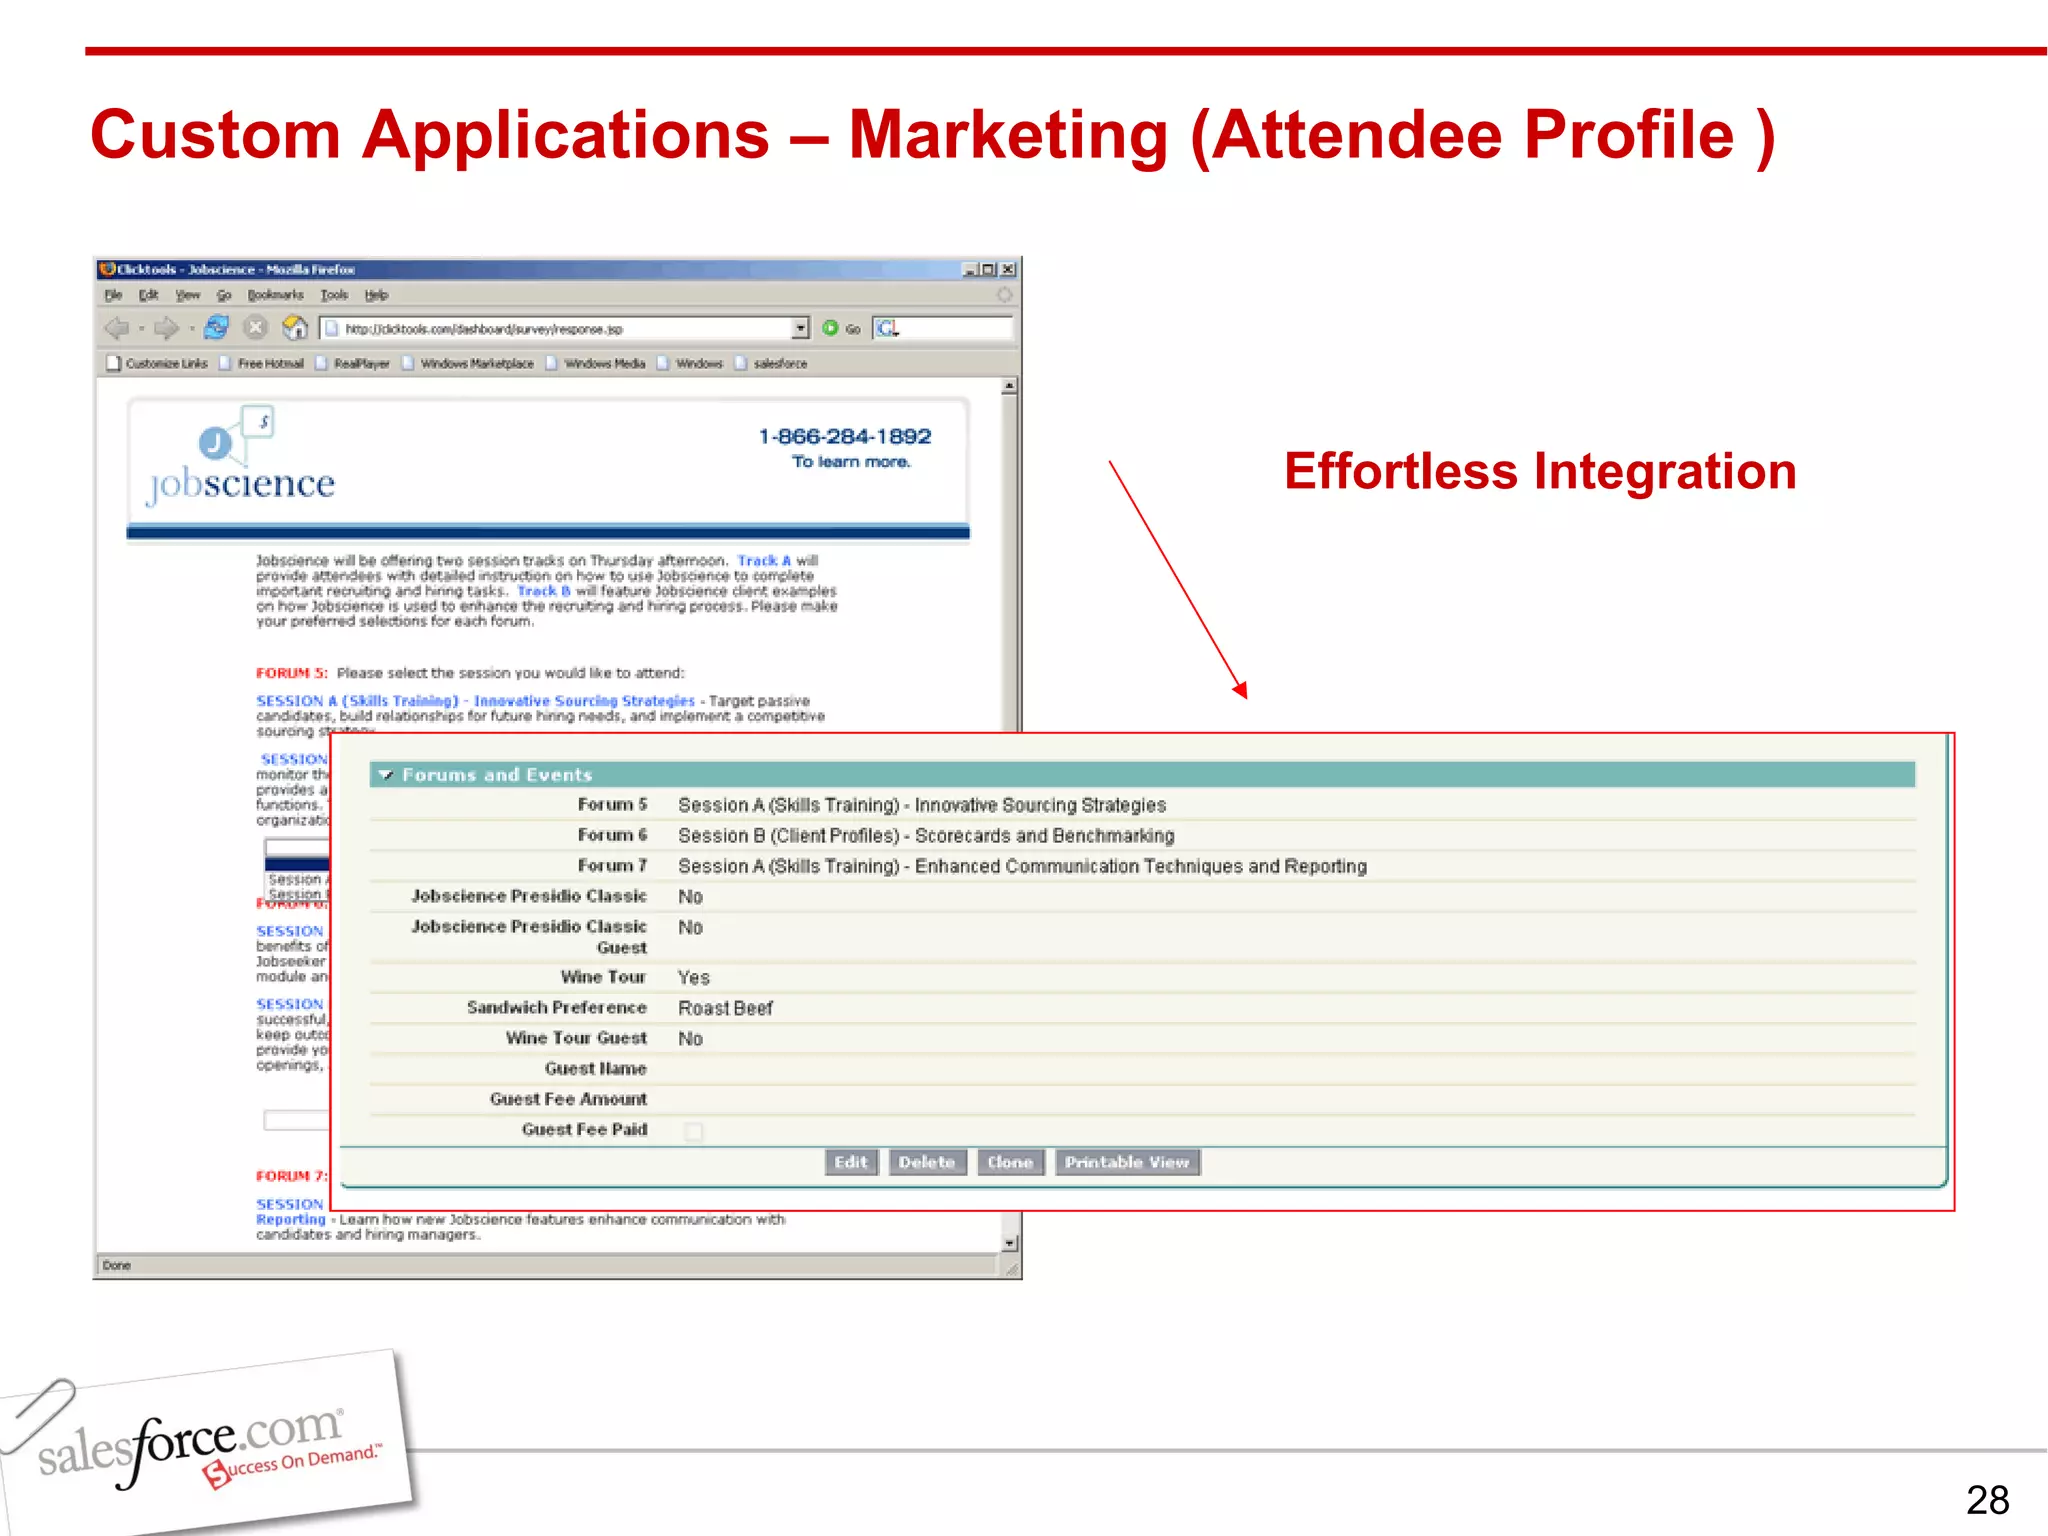Click the Forum 7 session value

click(x=1022, y=866)
